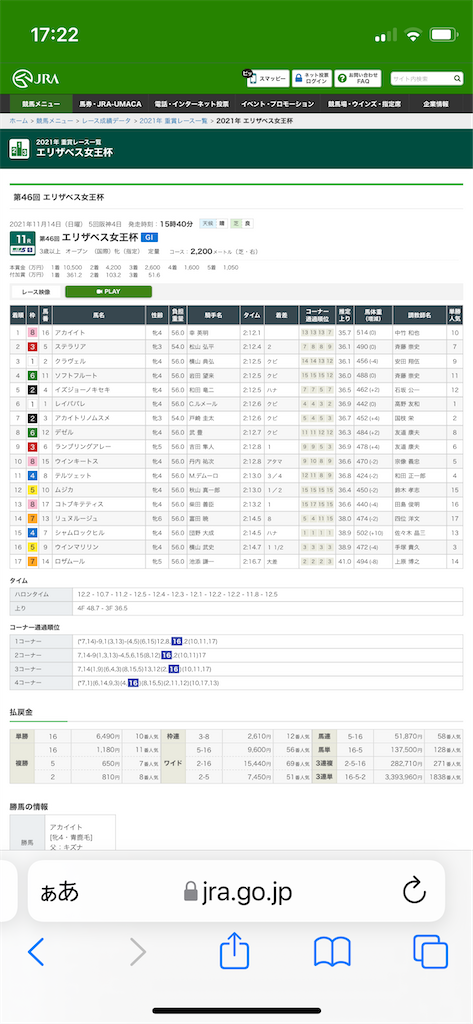Open horse クラヴェル in results table
The width and height of the screenshot is (473, 1024).
pyautogui.click(x=69, y=361)
